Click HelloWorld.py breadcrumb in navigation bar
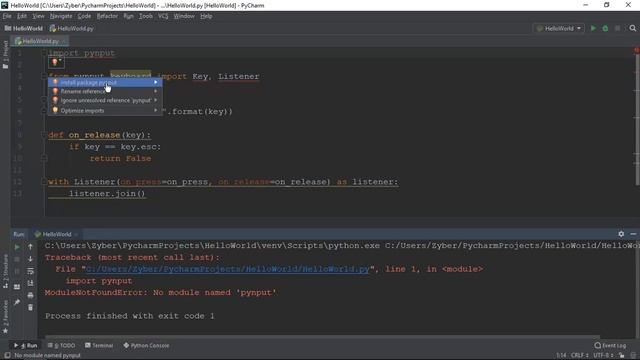The height and width of the screenshot is (360, 640). point(71,28)
